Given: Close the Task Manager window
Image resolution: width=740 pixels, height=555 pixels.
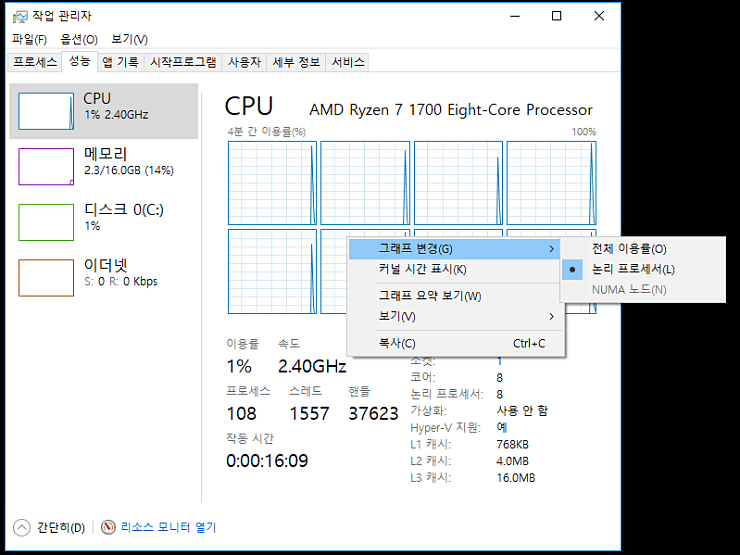Looking at the screenshot, I should [x=599, y=16].
